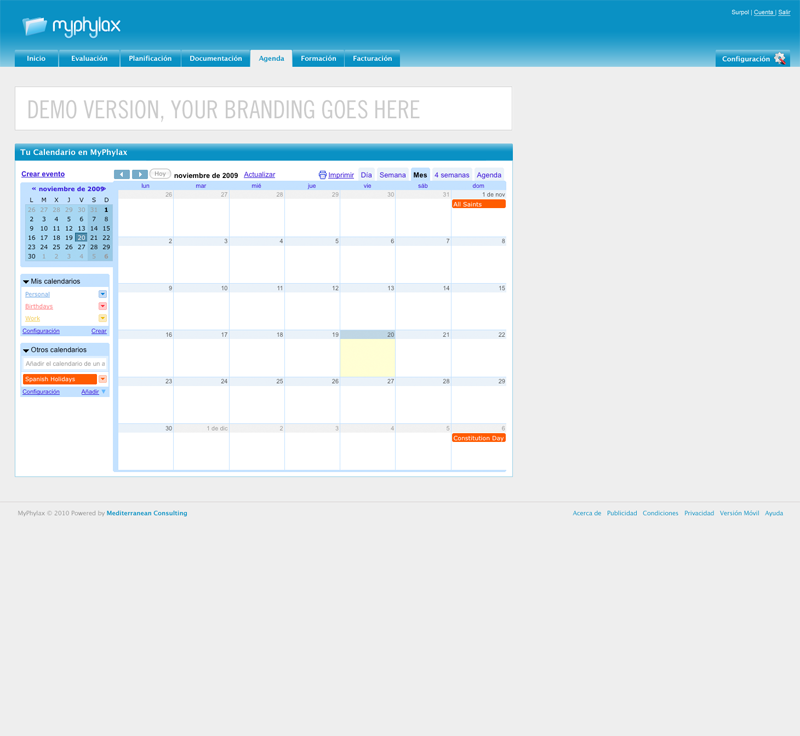This screenshot has width=800, height=736.
Task: Click the add calendar input field
Action: click(65, 364)
